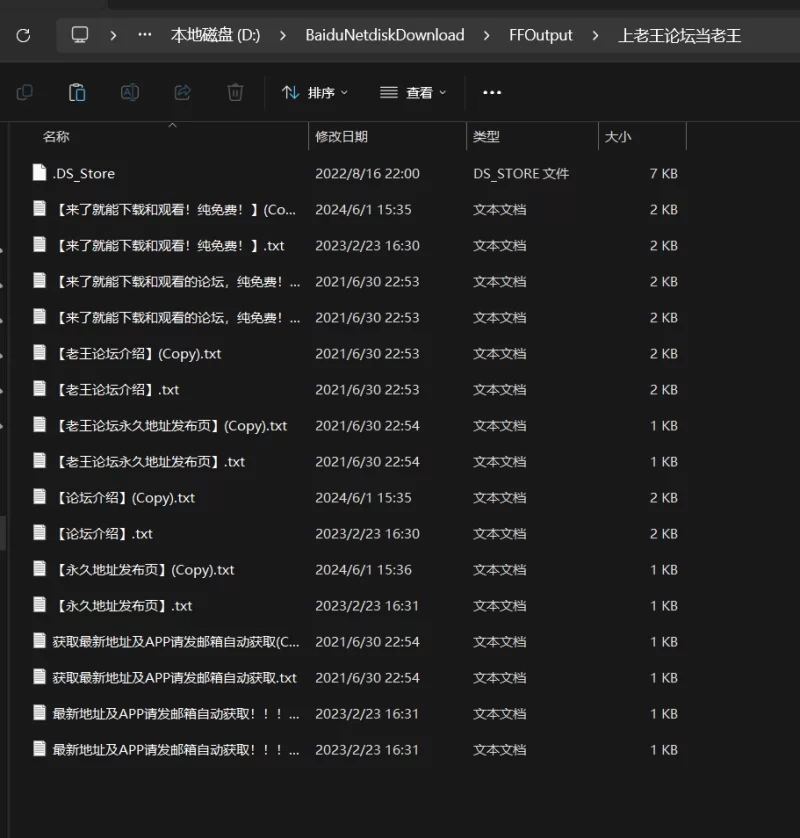
Task: Open 本地磁盘 (D:) in the breadcrumb
Action: click(215, 35)
